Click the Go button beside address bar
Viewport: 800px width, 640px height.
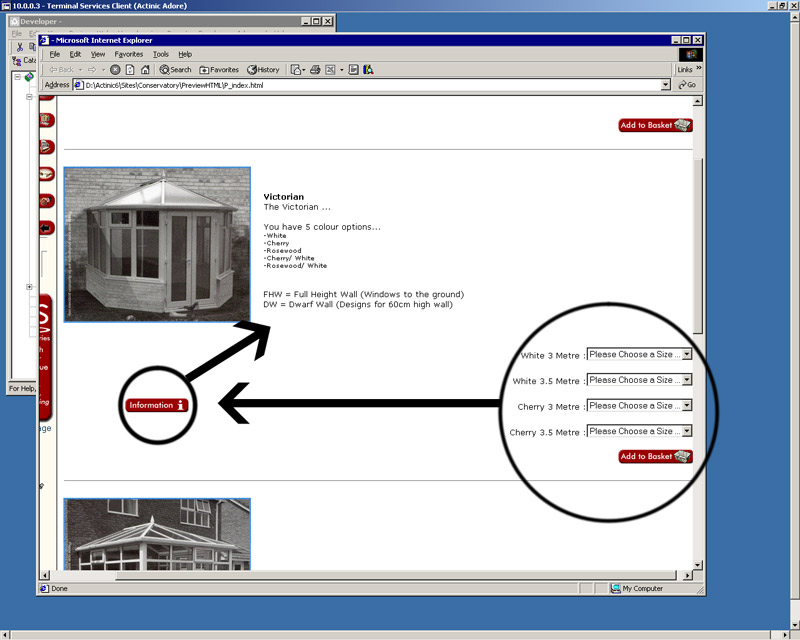686,85
